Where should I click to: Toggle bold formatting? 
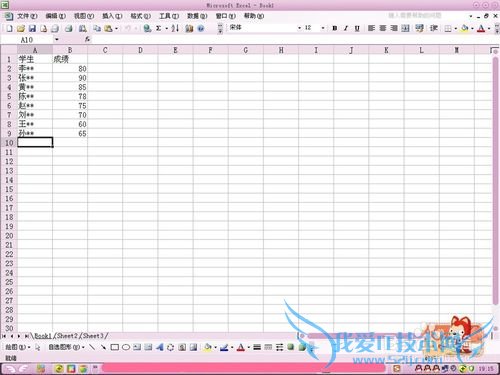click(x=335, y=28)
